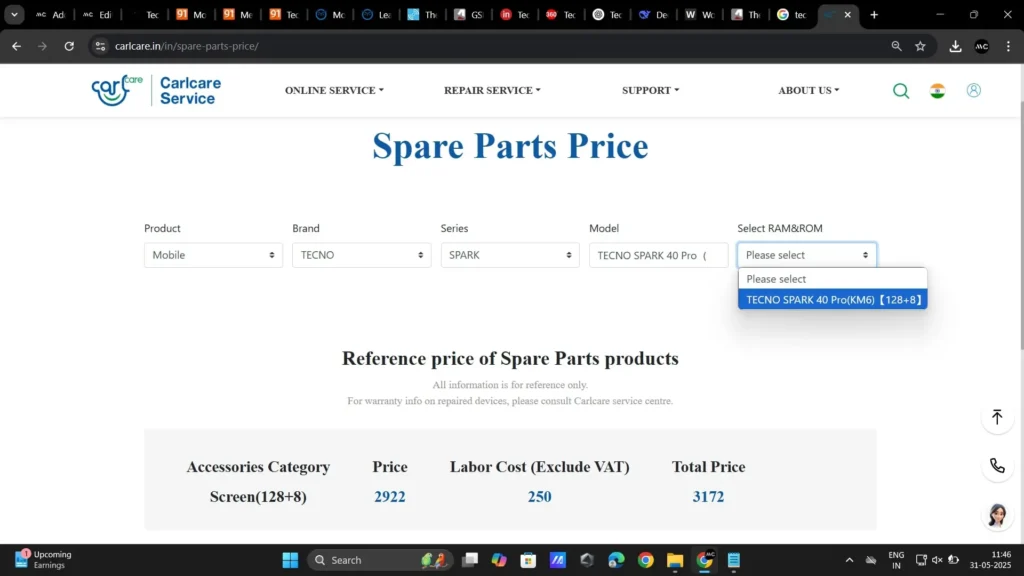The height and width of the screenshot is (576, 1024).
Task: Click the Windows taskbar search box
Action: click(x=379, y=560)
